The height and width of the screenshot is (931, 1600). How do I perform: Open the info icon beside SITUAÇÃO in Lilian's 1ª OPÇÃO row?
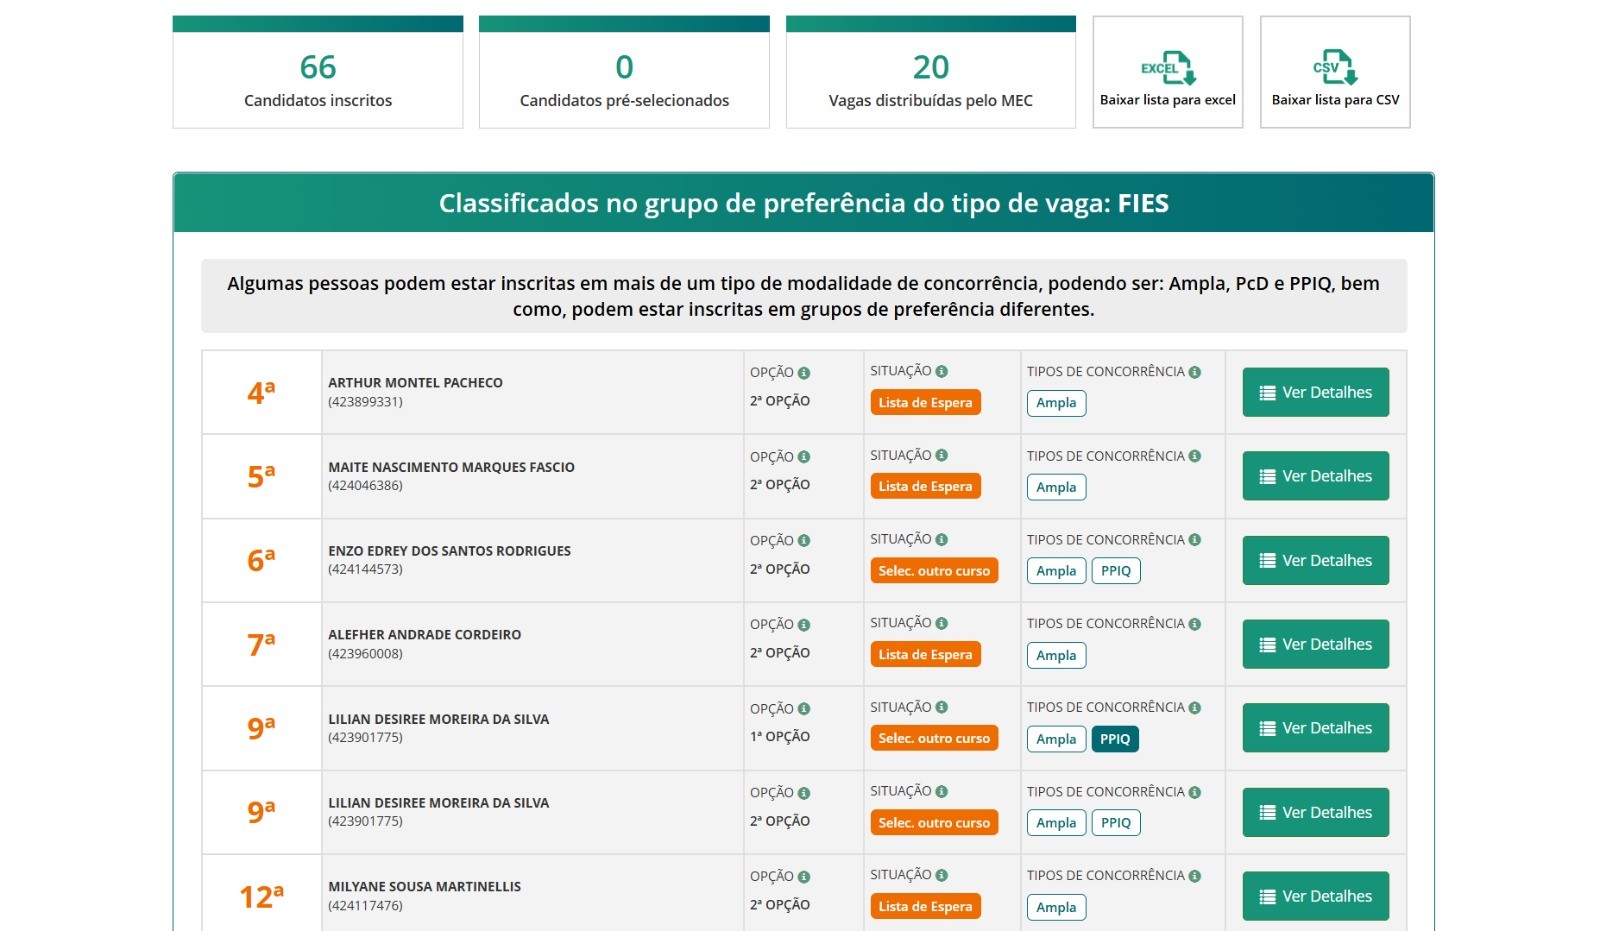click(942, 707)
